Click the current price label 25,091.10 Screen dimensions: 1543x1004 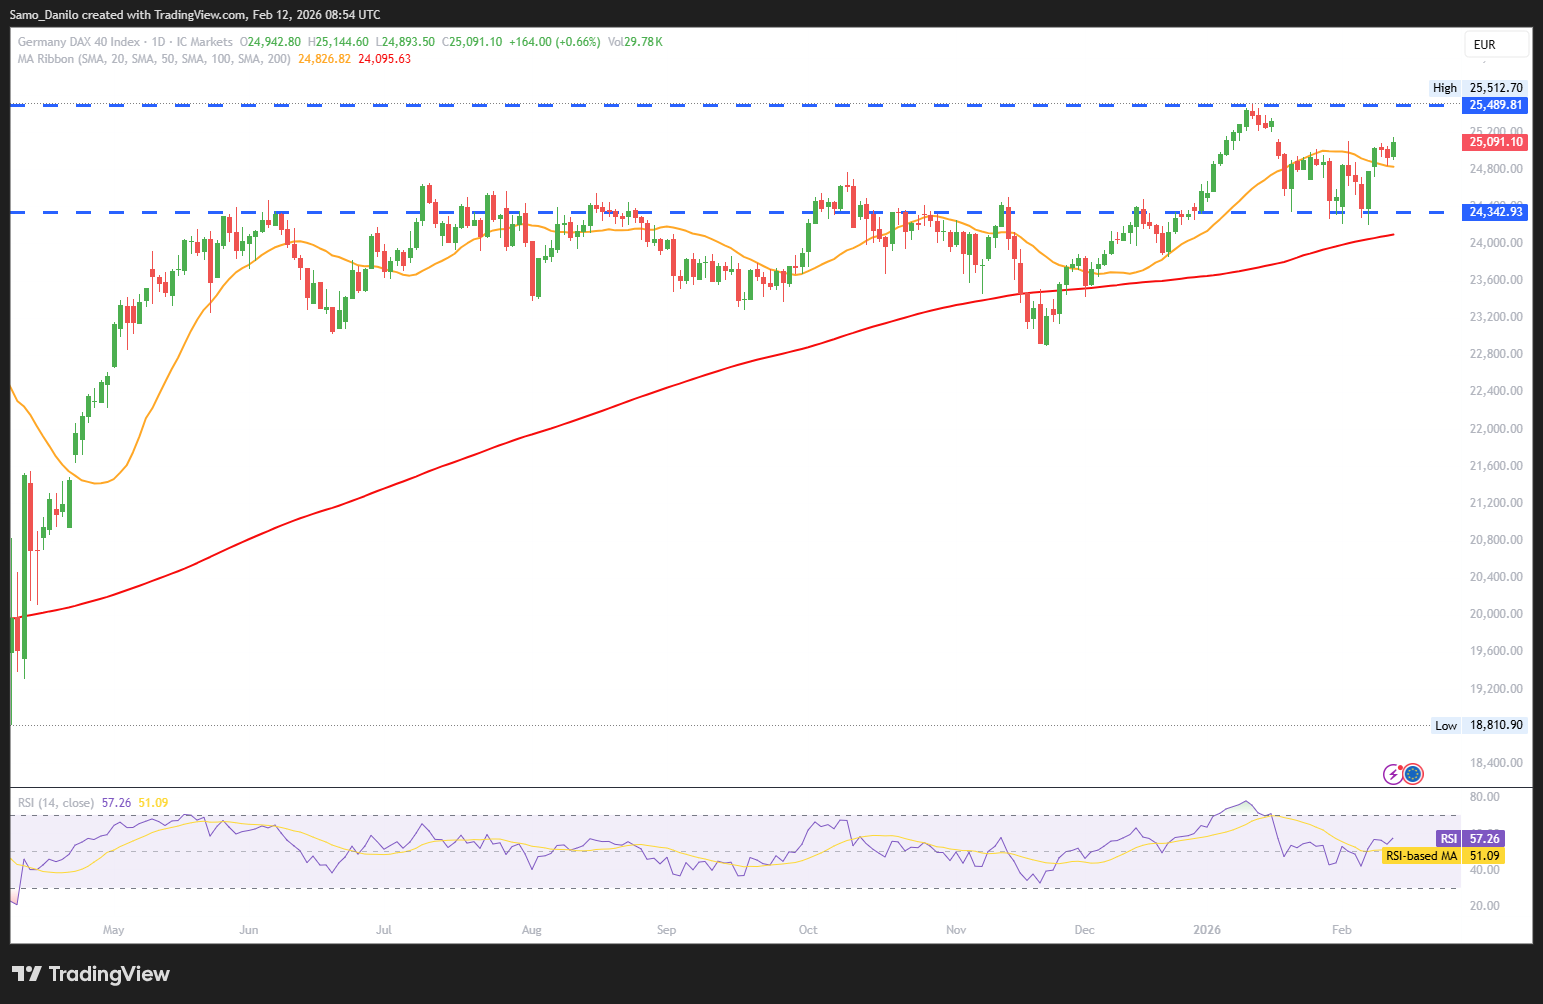[x=1495, y=142]
